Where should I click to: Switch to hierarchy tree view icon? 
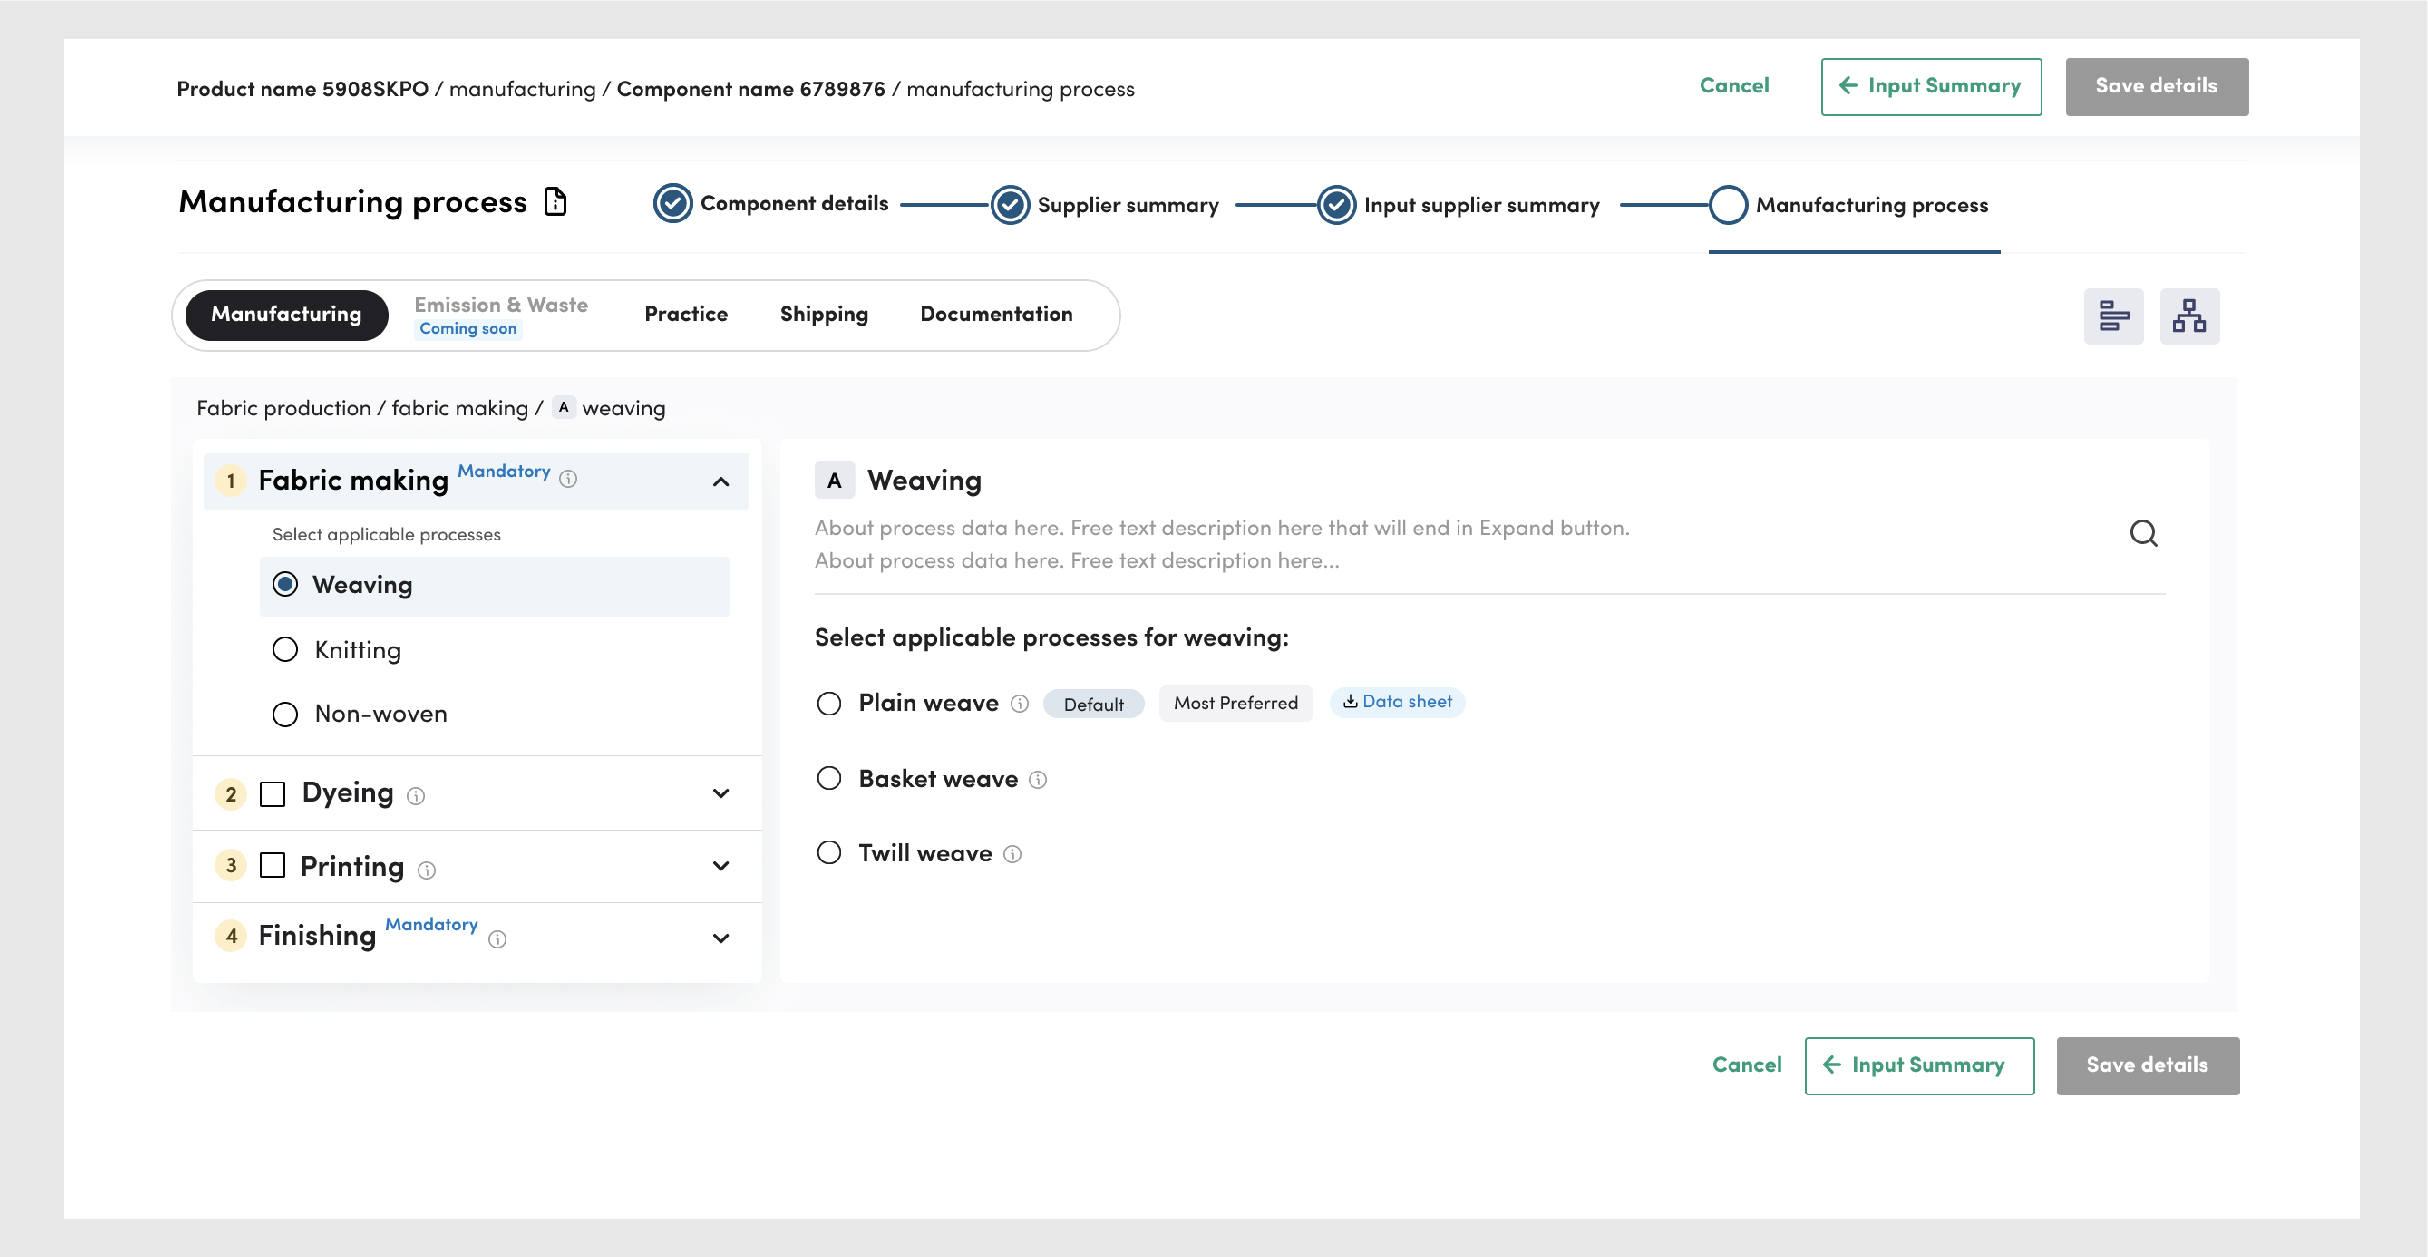pyautogui.click(x=2189, y=317)
